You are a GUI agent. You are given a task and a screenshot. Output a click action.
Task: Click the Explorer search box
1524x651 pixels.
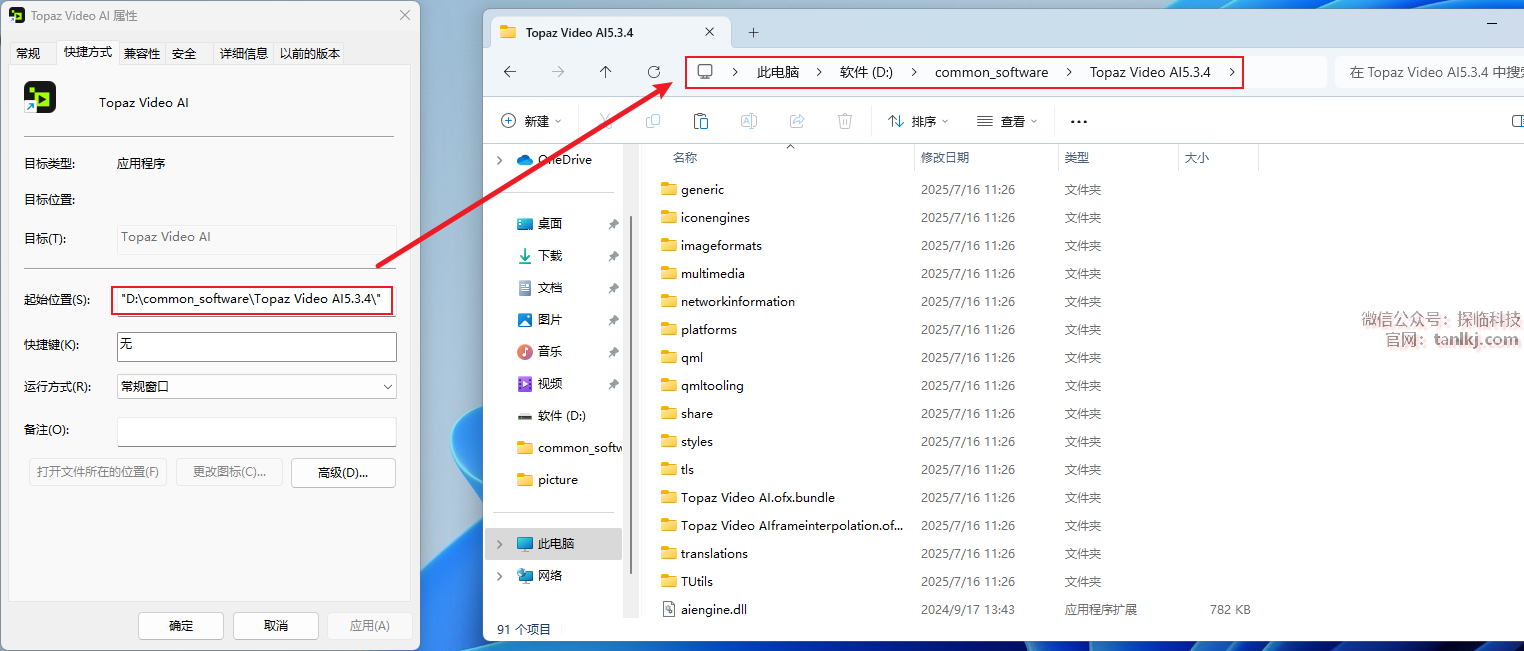[1429, 72]
